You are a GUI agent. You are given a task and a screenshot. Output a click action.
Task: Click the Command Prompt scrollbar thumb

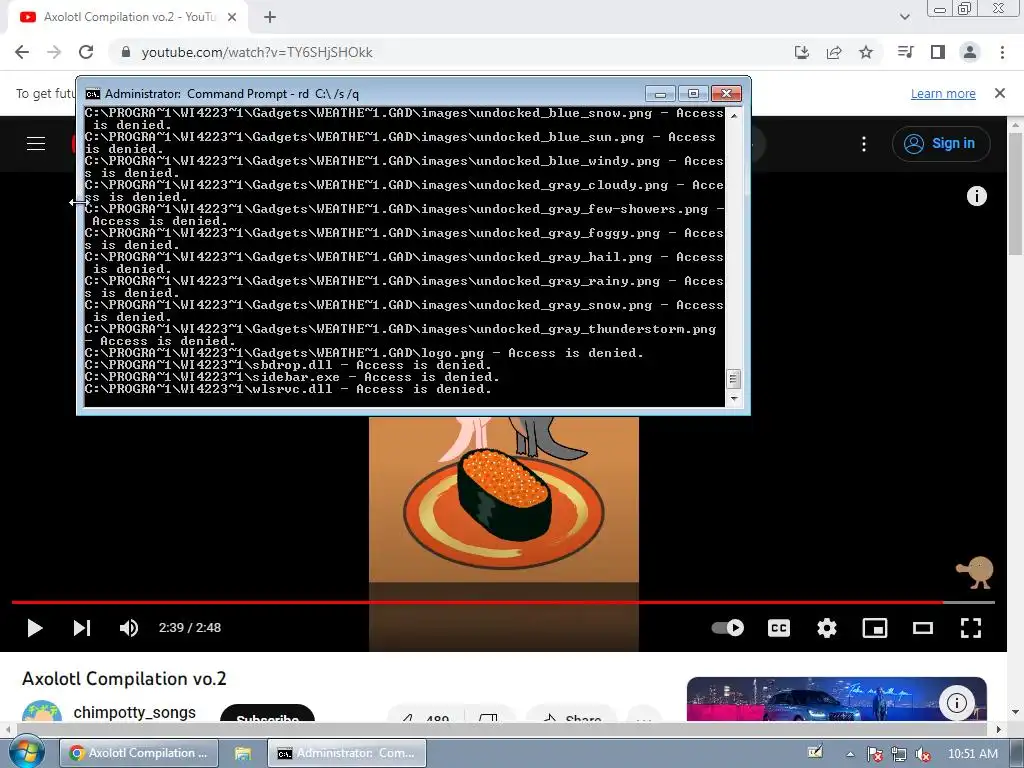[x=734, y=379]
